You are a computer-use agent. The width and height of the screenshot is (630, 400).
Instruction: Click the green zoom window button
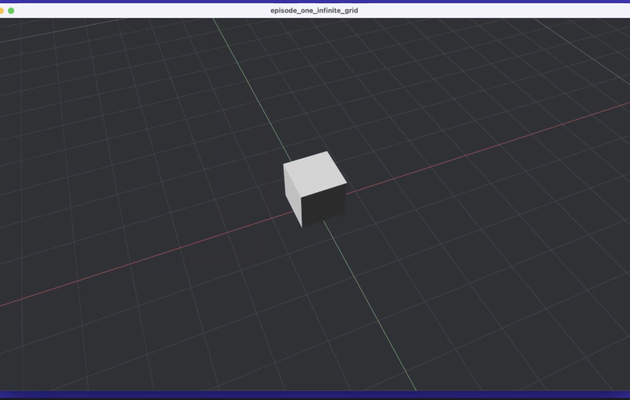click(11, 11)
